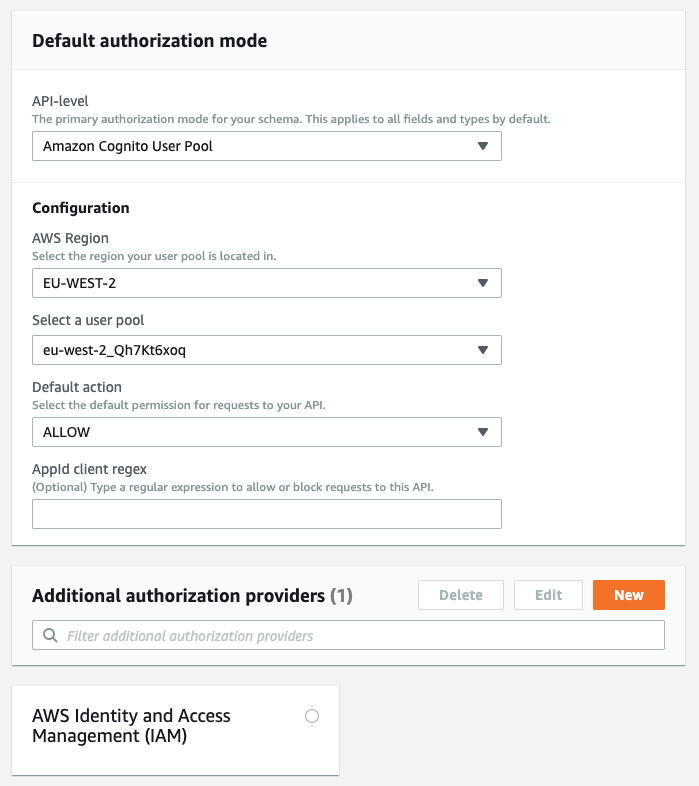The height and width of the screenshot is (786, 699).
Task: Open the eu-west-2_Qh7Kt6xoq user pool dropdown
Action: point(267,350)
